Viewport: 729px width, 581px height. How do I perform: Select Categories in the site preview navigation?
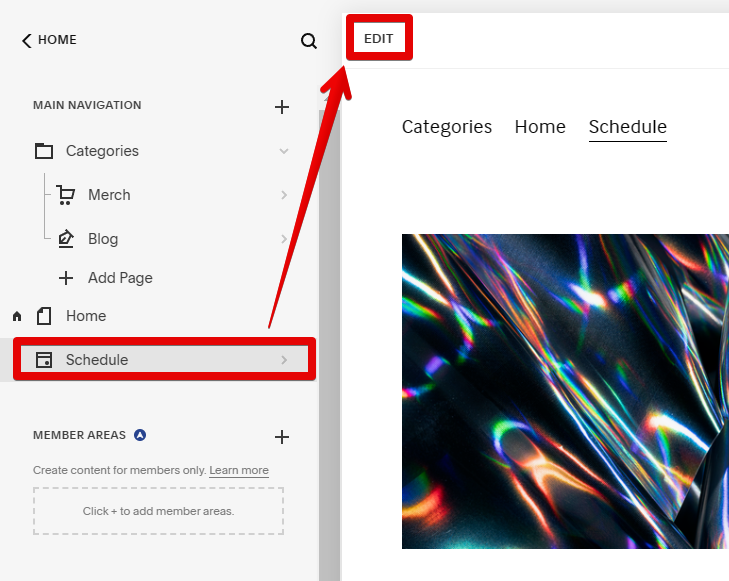pyautogui.click(x=447, y=127)
